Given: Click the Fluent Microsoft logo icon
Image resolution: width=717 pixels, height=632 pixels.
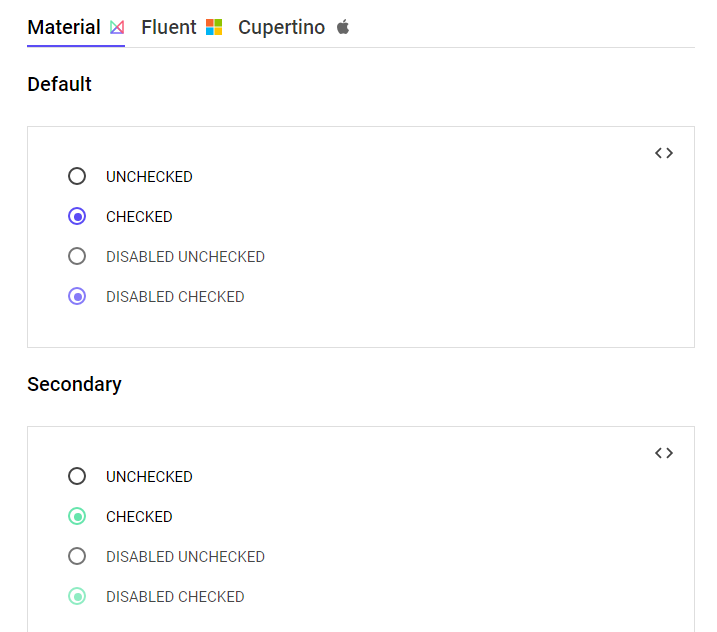Looking at the screenshot, I should [214, 28].
